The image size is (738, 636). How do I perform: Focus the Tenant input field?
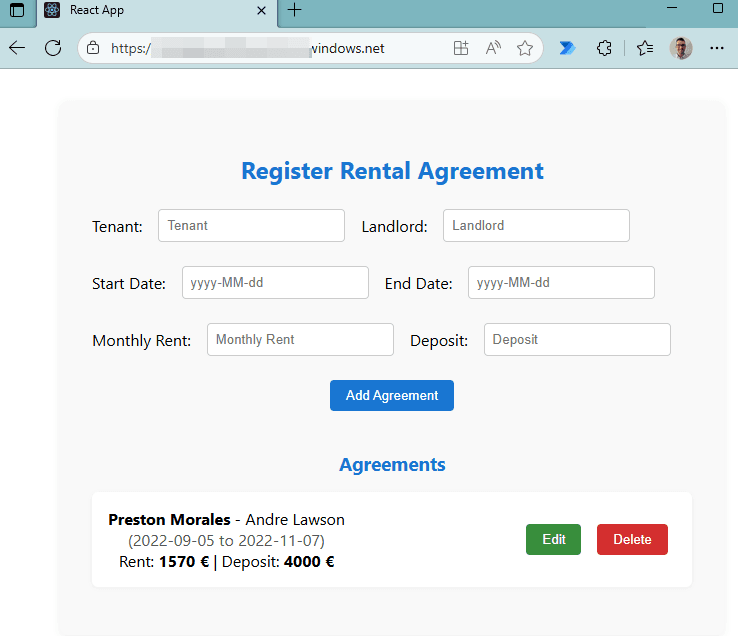click(251, 226)
